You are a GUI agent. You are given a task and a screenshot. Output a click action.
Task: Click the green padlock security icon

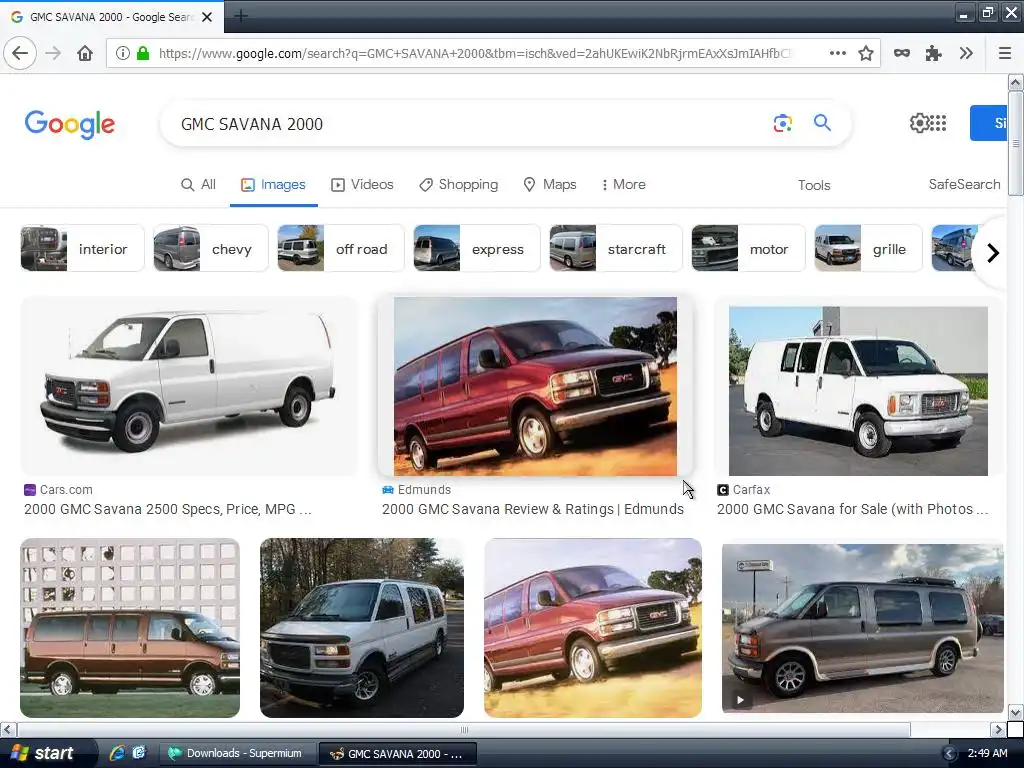143,53
